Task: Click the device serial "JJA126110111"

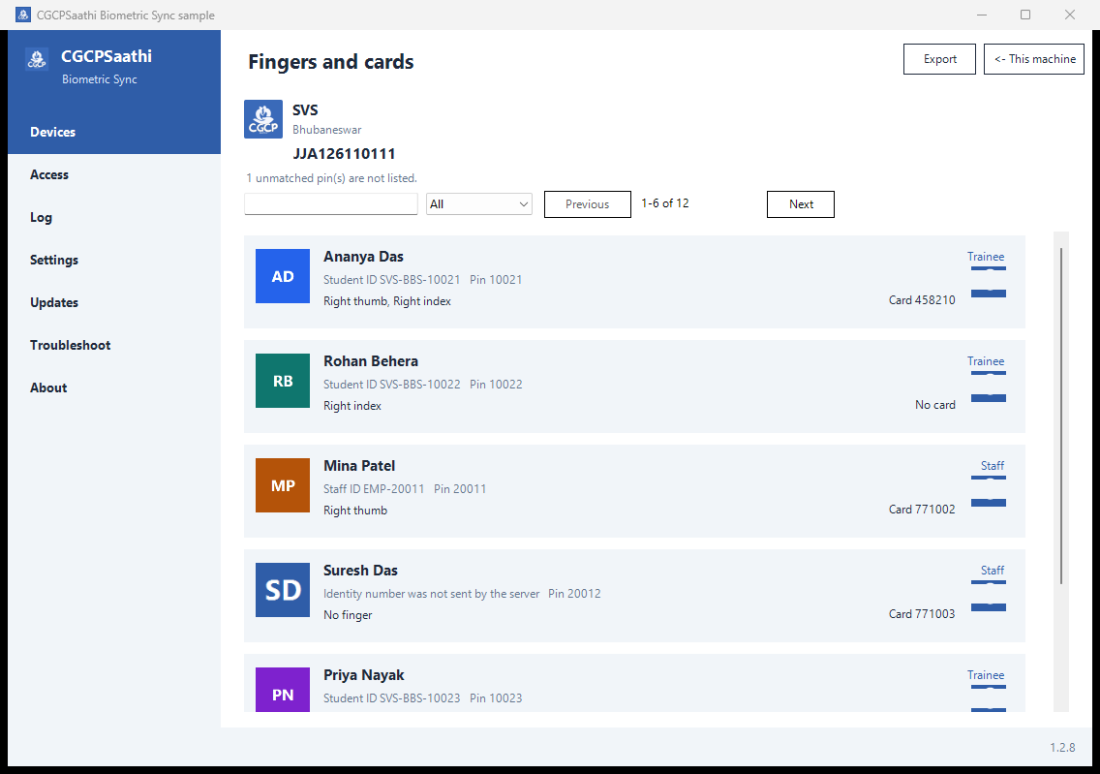Action: point(344,154)
